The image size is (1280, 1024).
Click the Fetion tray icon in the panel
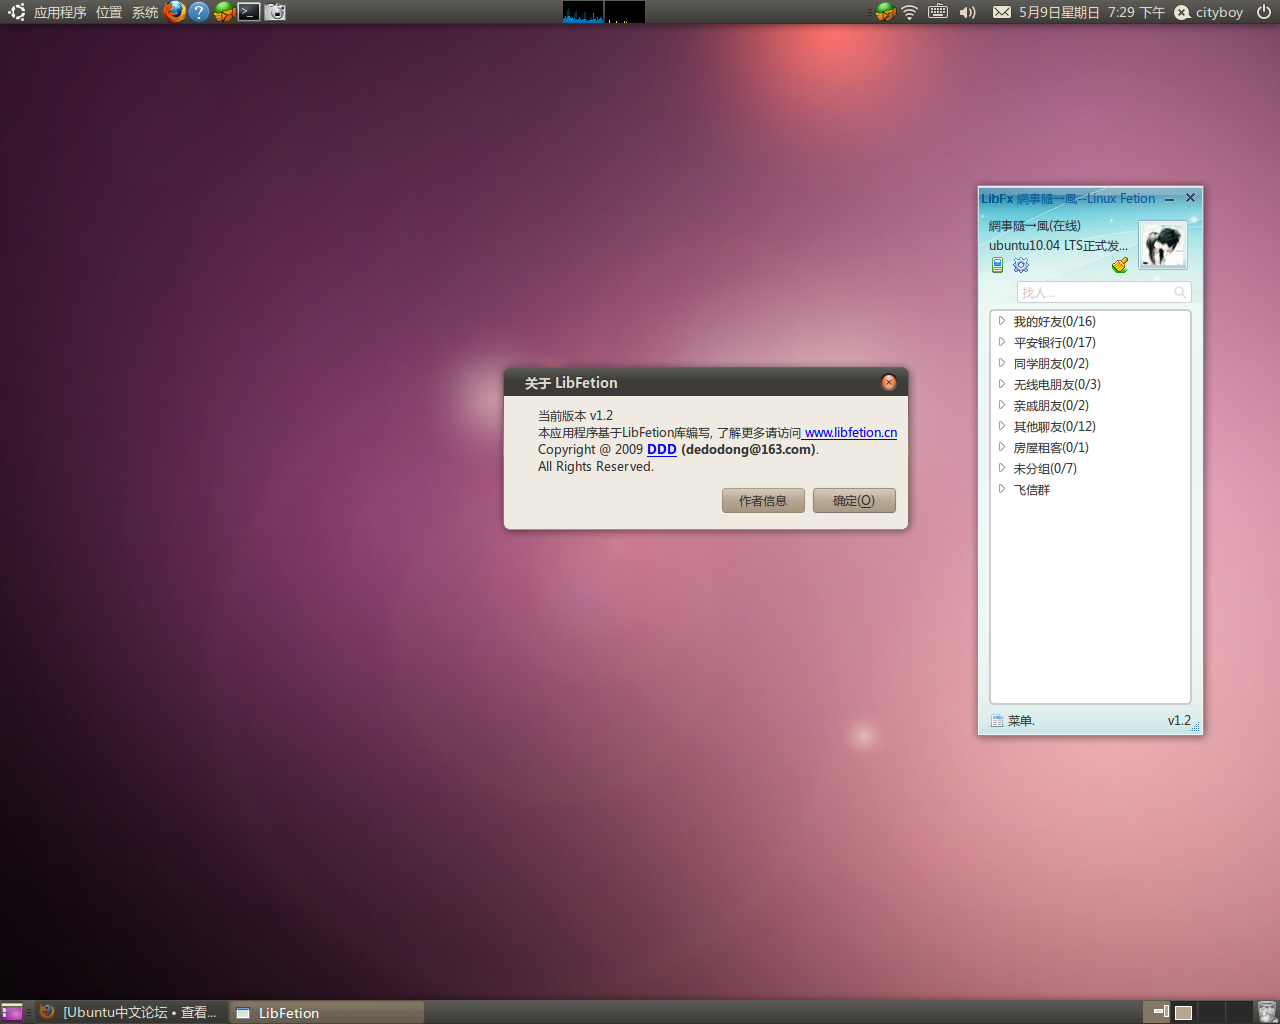coord(885,12)
